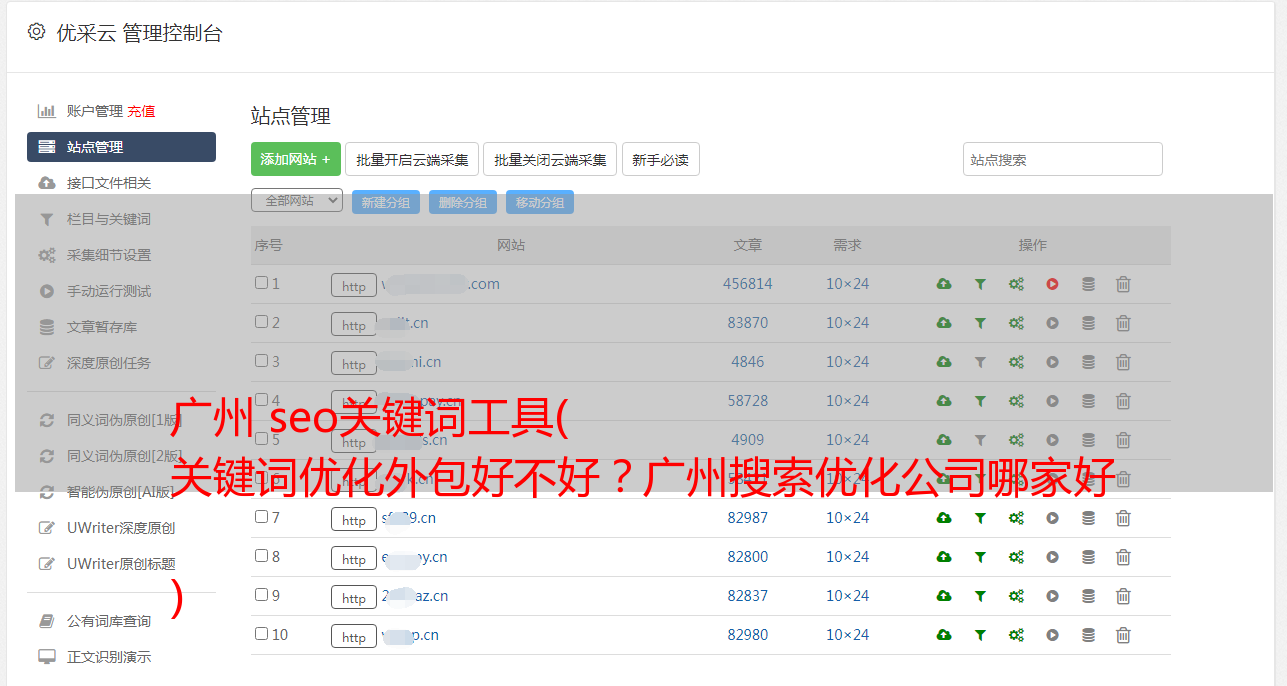
Task: Click the gear icon beside 优采云 管理控制台
Action: pyautogui.click(x=36, y=32)
